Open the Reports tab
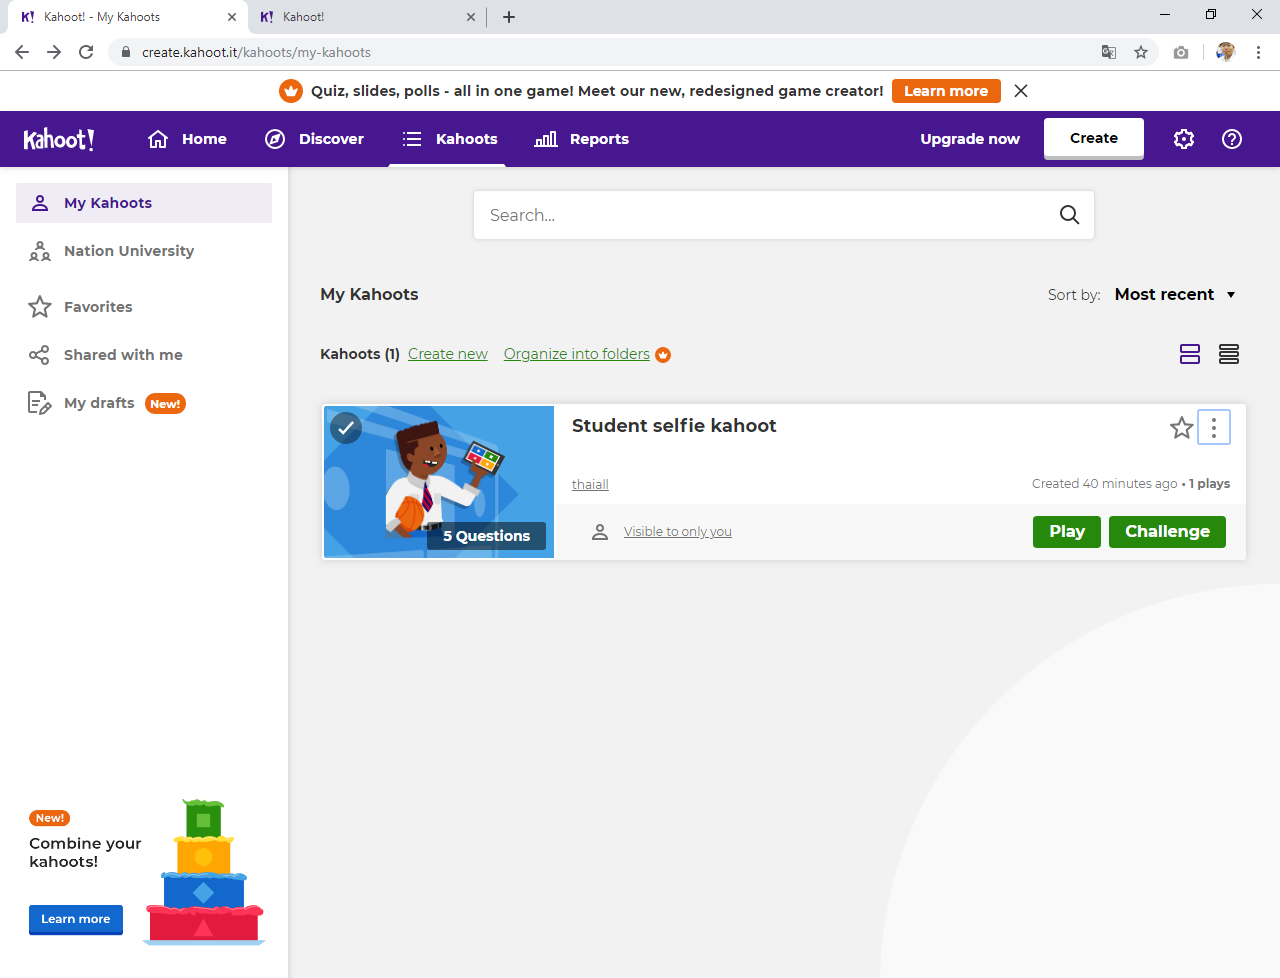The width and height of the screenshot is (1280, 978). click(x=582, y=139)
